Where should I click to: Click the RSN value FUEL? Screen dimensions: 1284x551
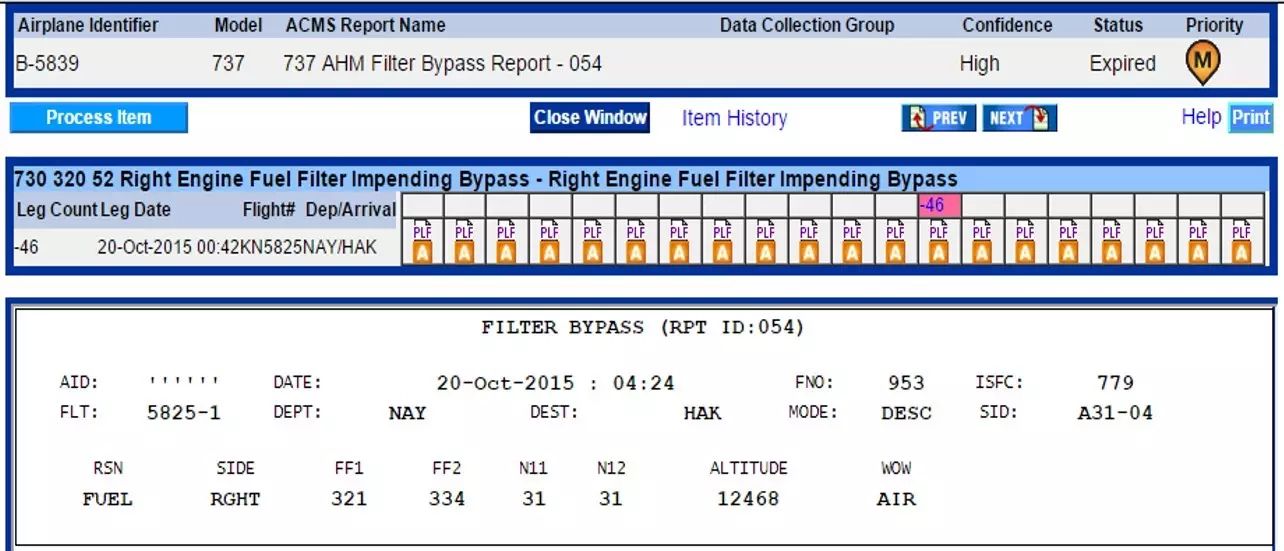(x=107, y=499)
